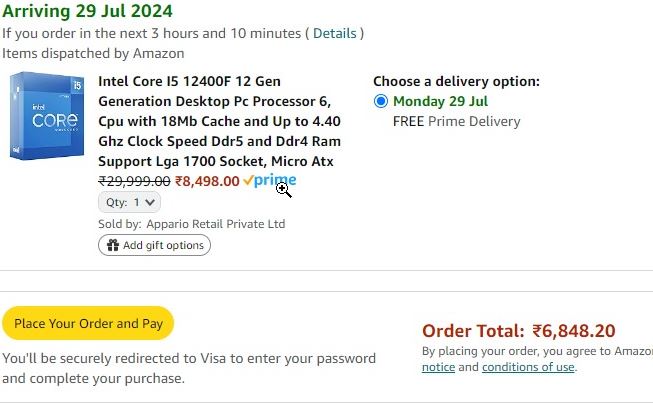
Task: Click the Add gift options button
Action: pyautogui.click(x=155, y=245)
